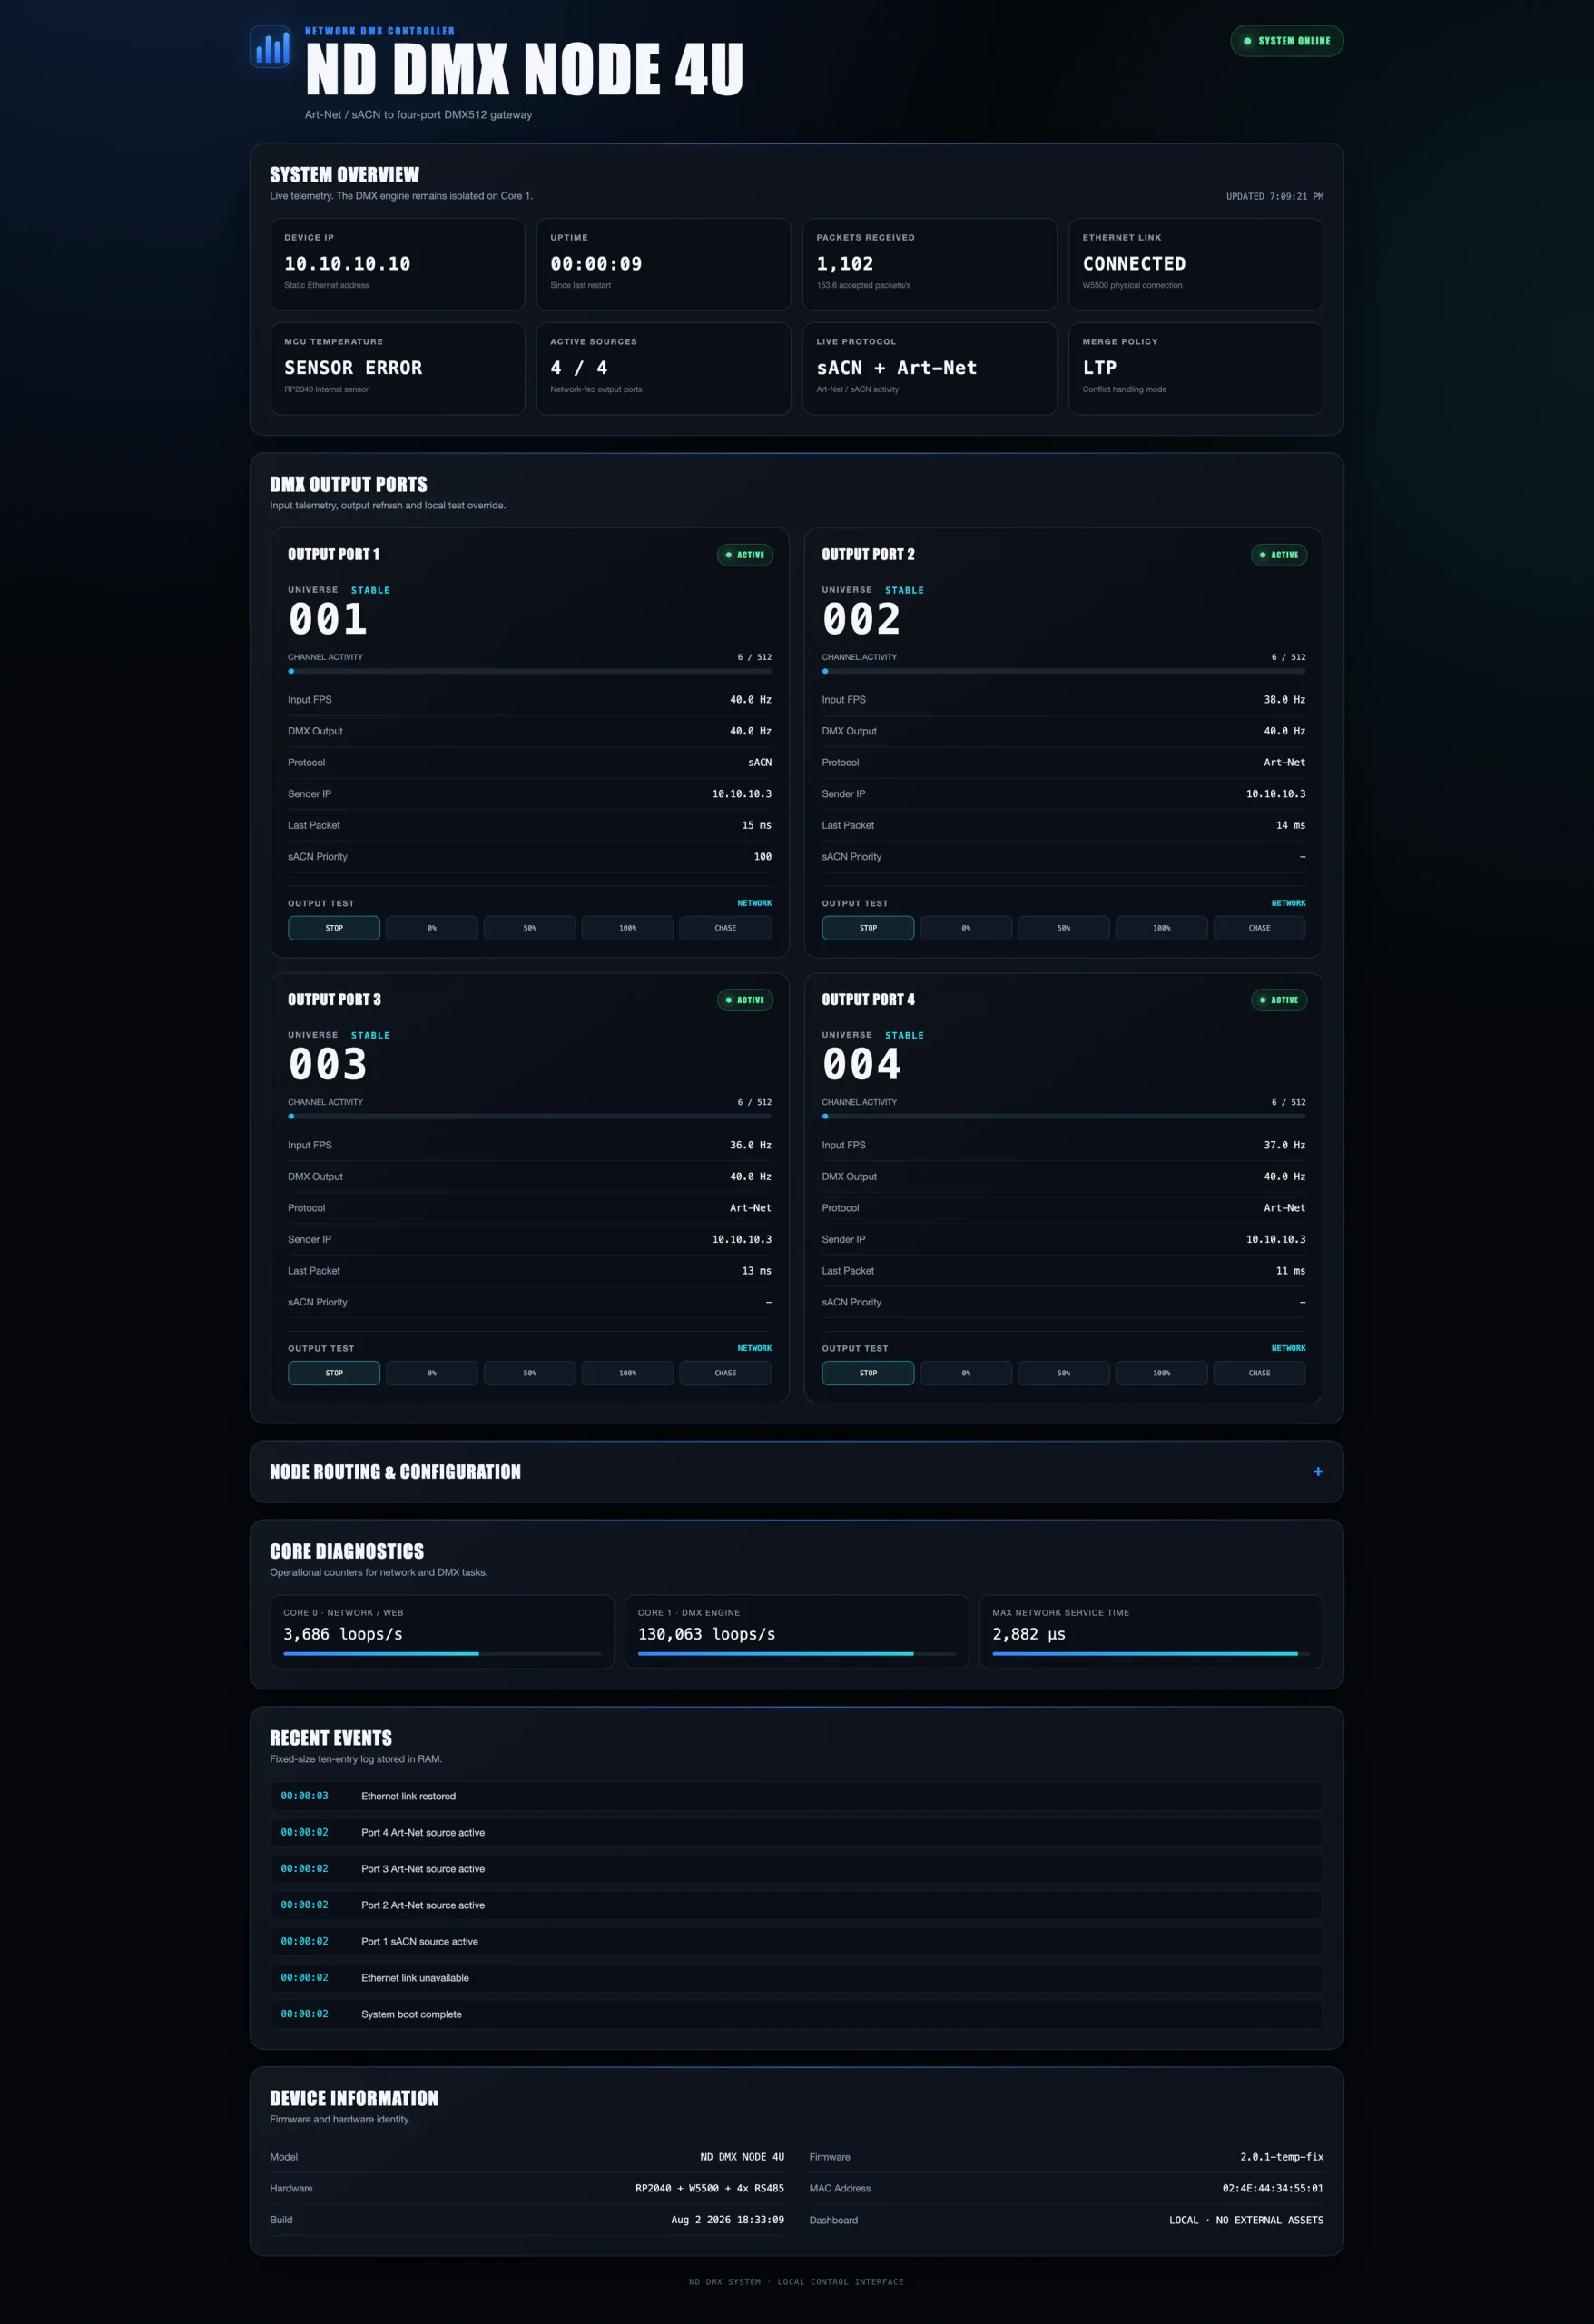Viewport: 1594px width, 2324px height.
Task: Click firmware value 2.0.1-temp-fix
Action: [x=1281, y=2157]
